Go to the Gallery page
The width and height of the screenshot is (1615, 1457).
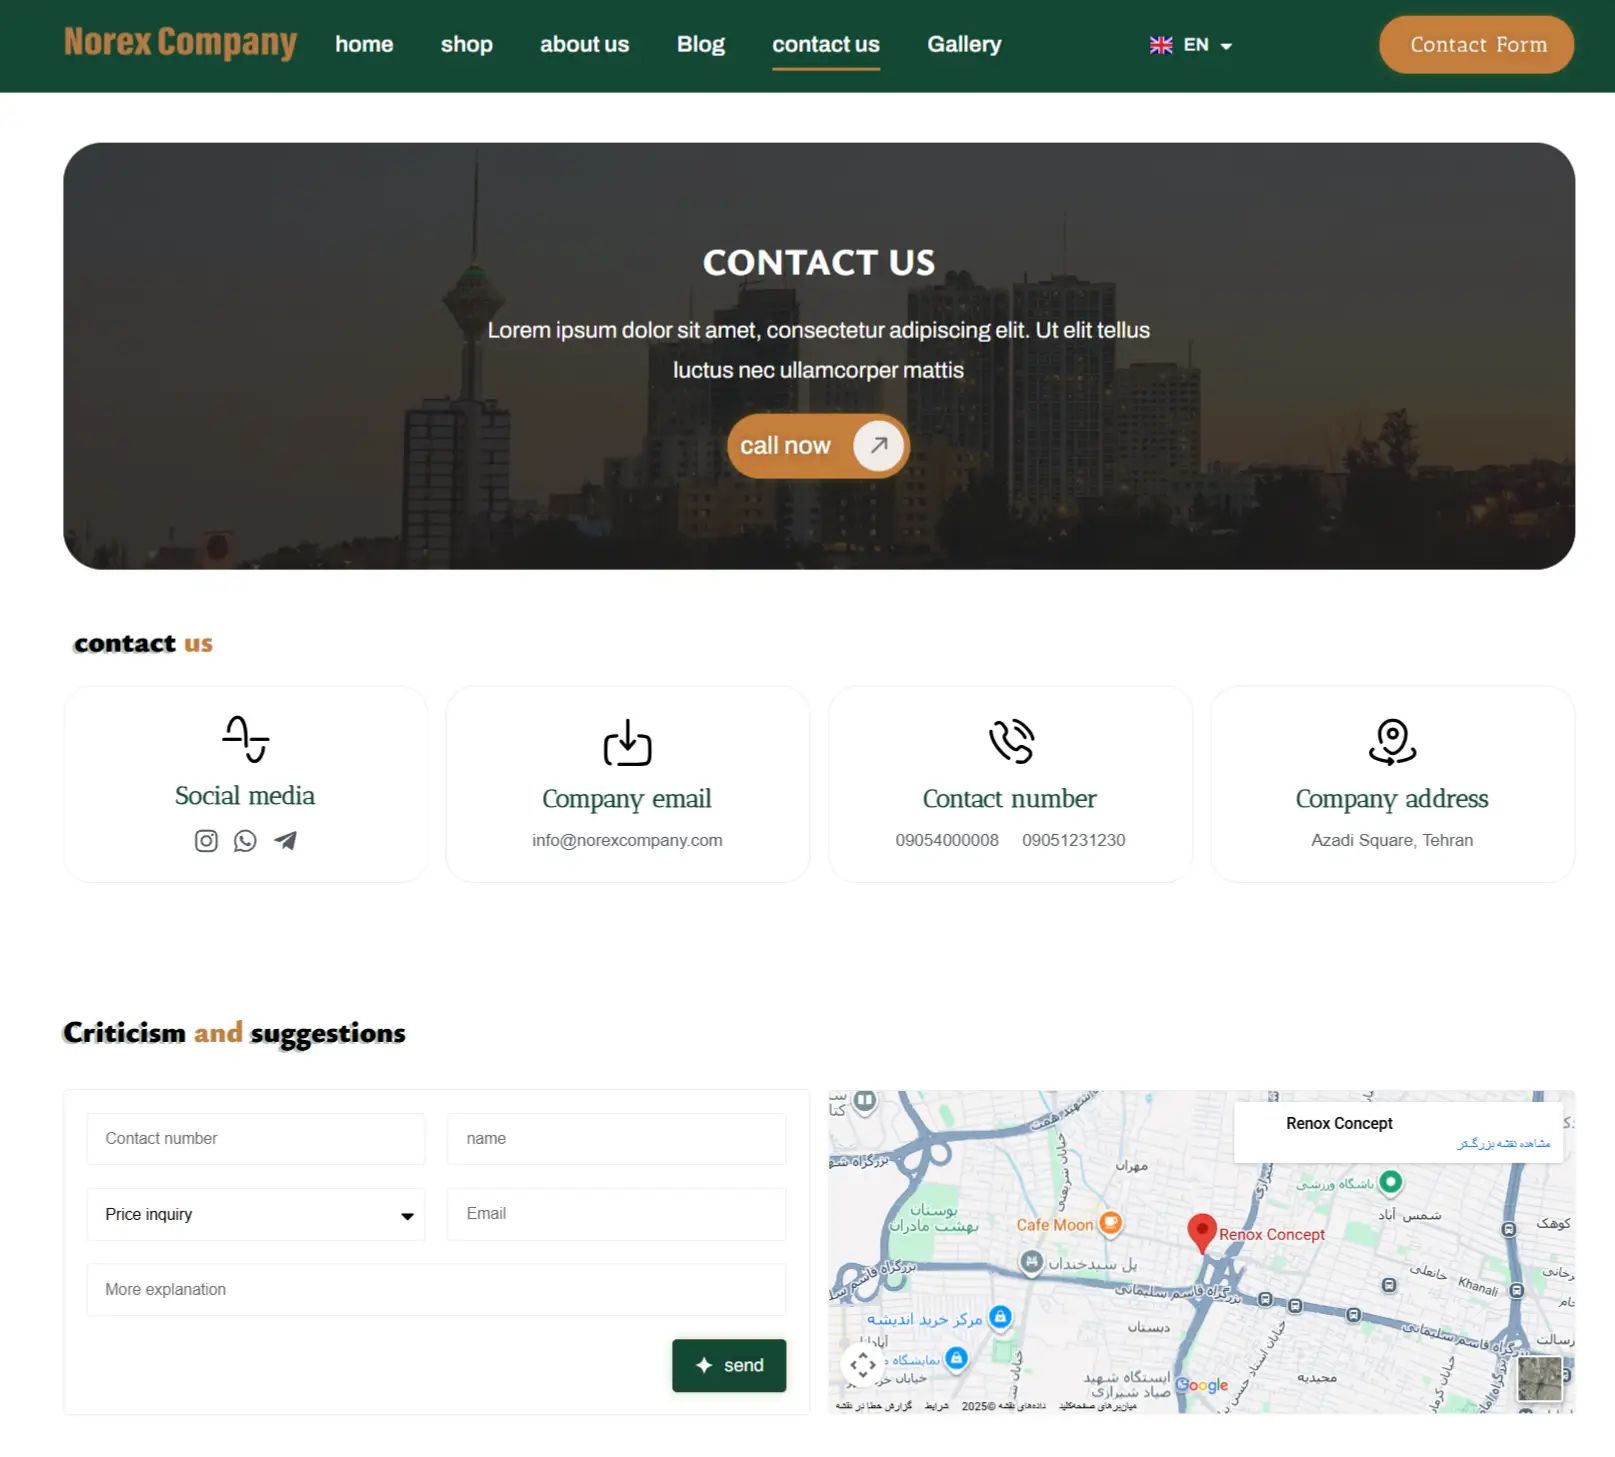[963, 45]
